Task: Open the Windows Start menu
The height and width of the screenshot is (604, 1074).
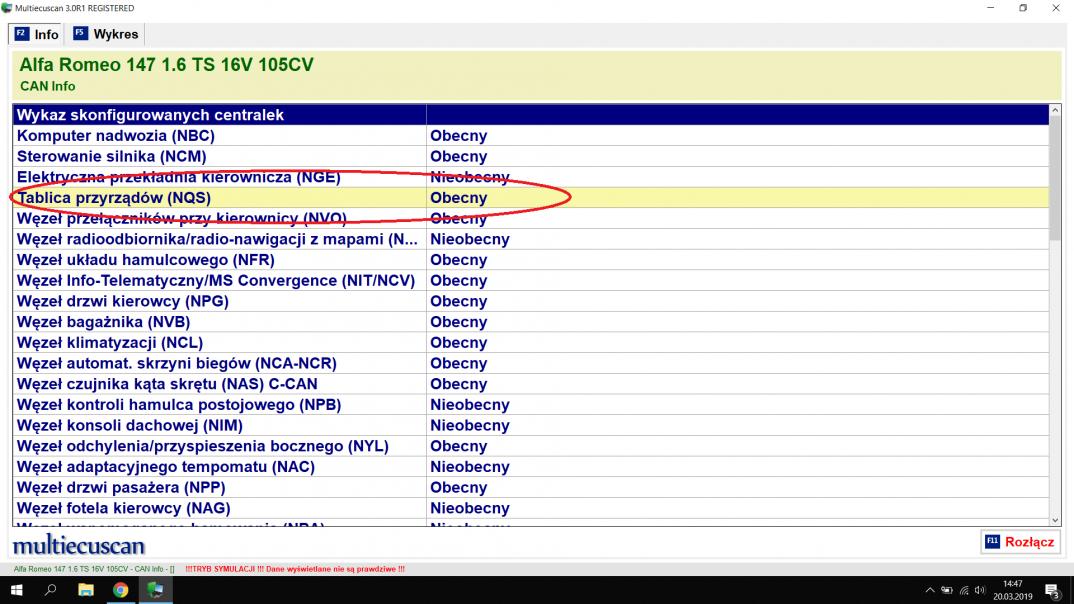Action: (x=16, y=590)
